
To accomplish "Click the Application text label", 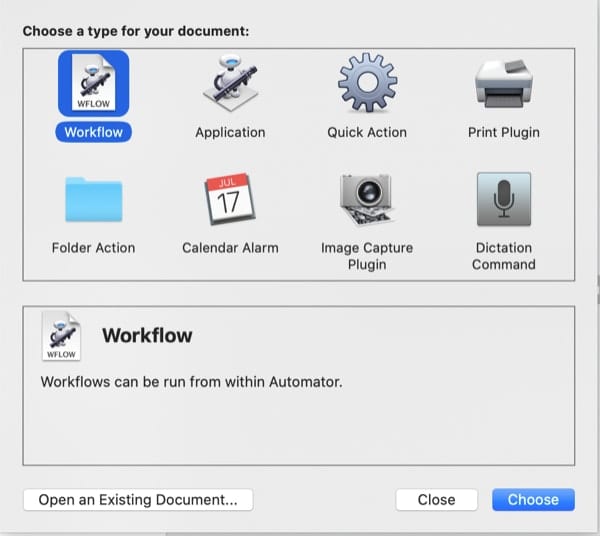I will pos(230,132).
